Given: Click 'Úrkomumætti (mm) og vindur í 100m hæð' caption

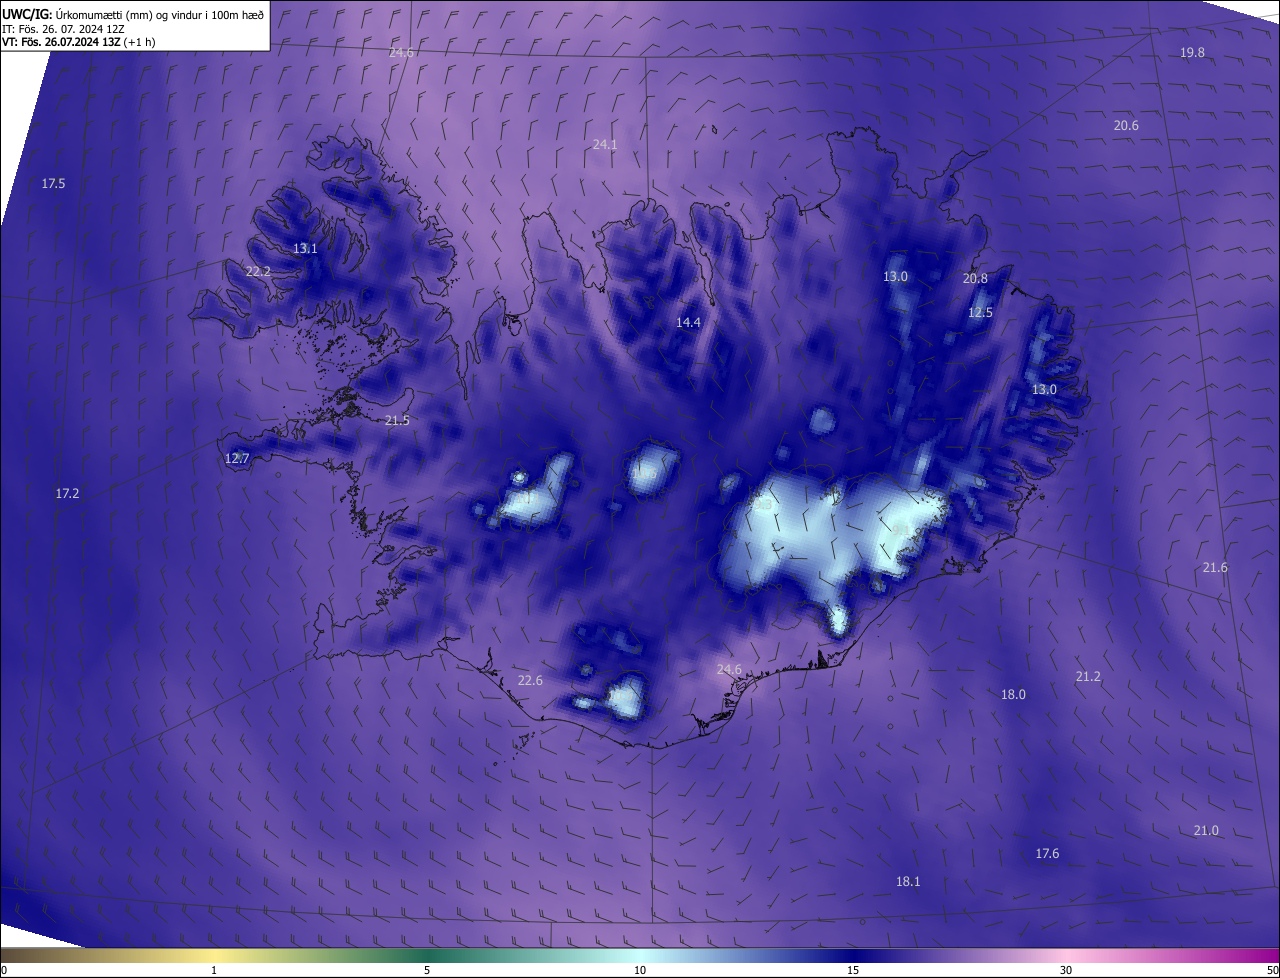Looking at the screenshot, I should click(x=159, y=14).
